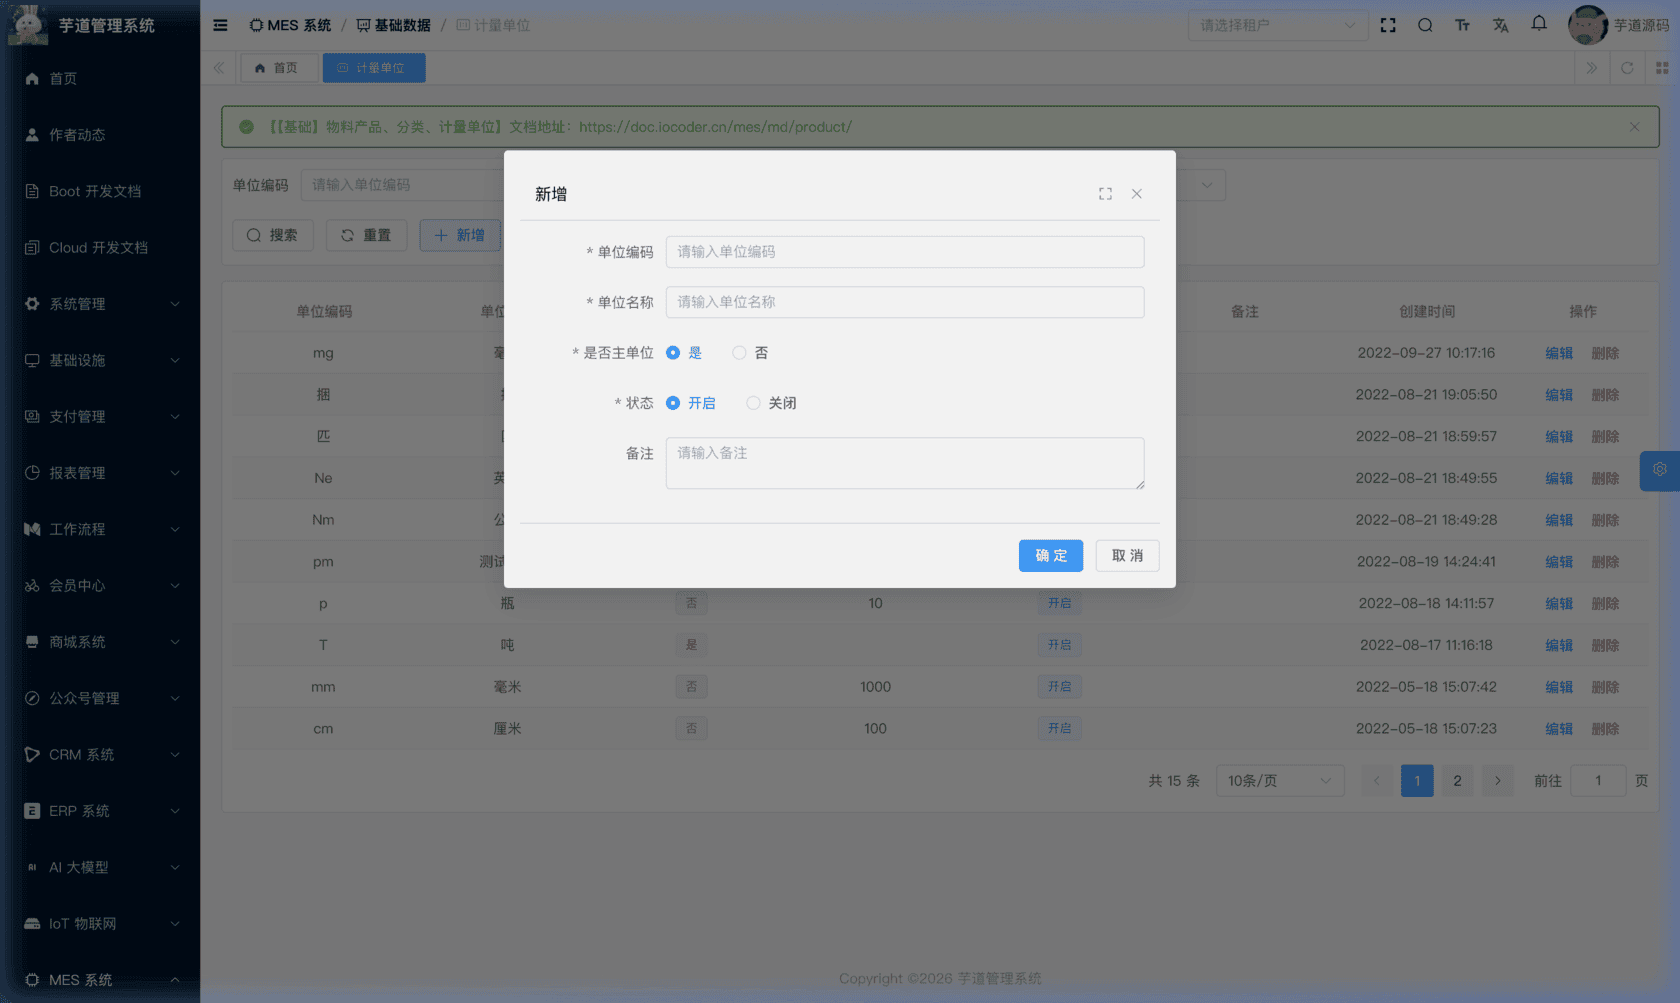Image resolution: width=1680 pixels, height=1003 pixels.
Task: Click the font size icon in header
Action: [1462, 25]
